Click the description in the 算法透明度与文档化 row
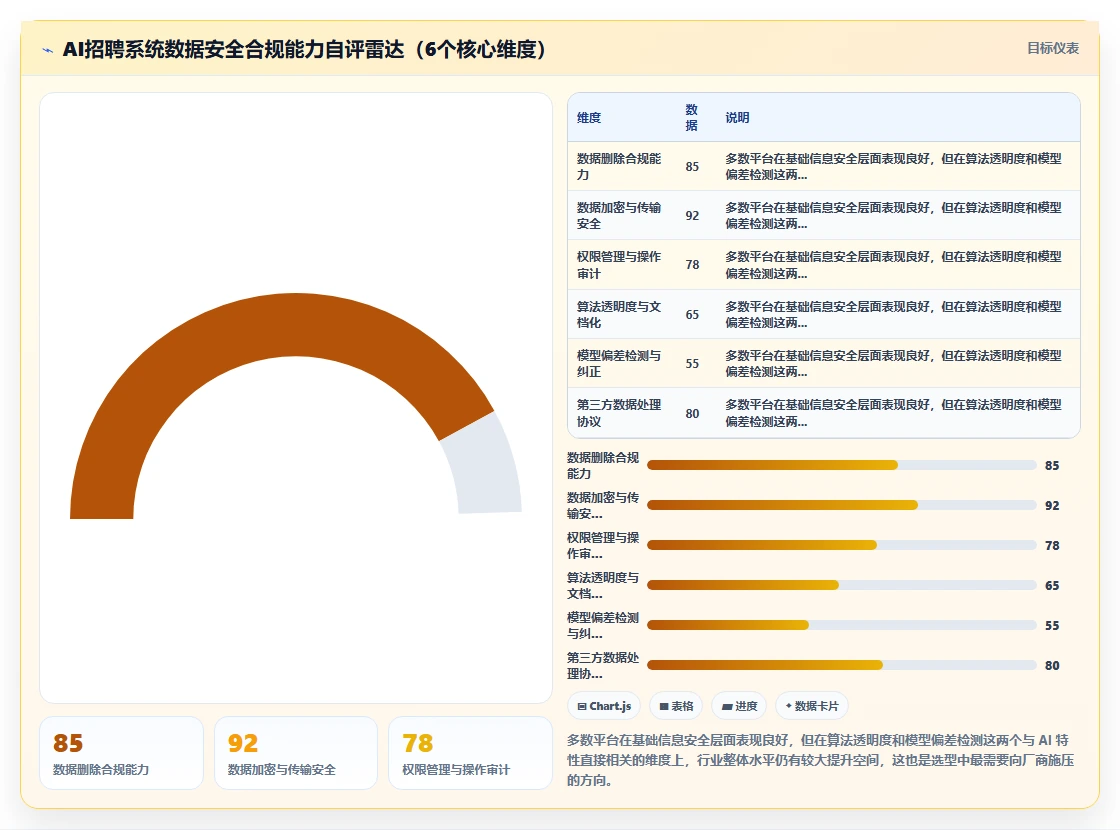This screenshot has width=1120, height=830. (894, 314)
